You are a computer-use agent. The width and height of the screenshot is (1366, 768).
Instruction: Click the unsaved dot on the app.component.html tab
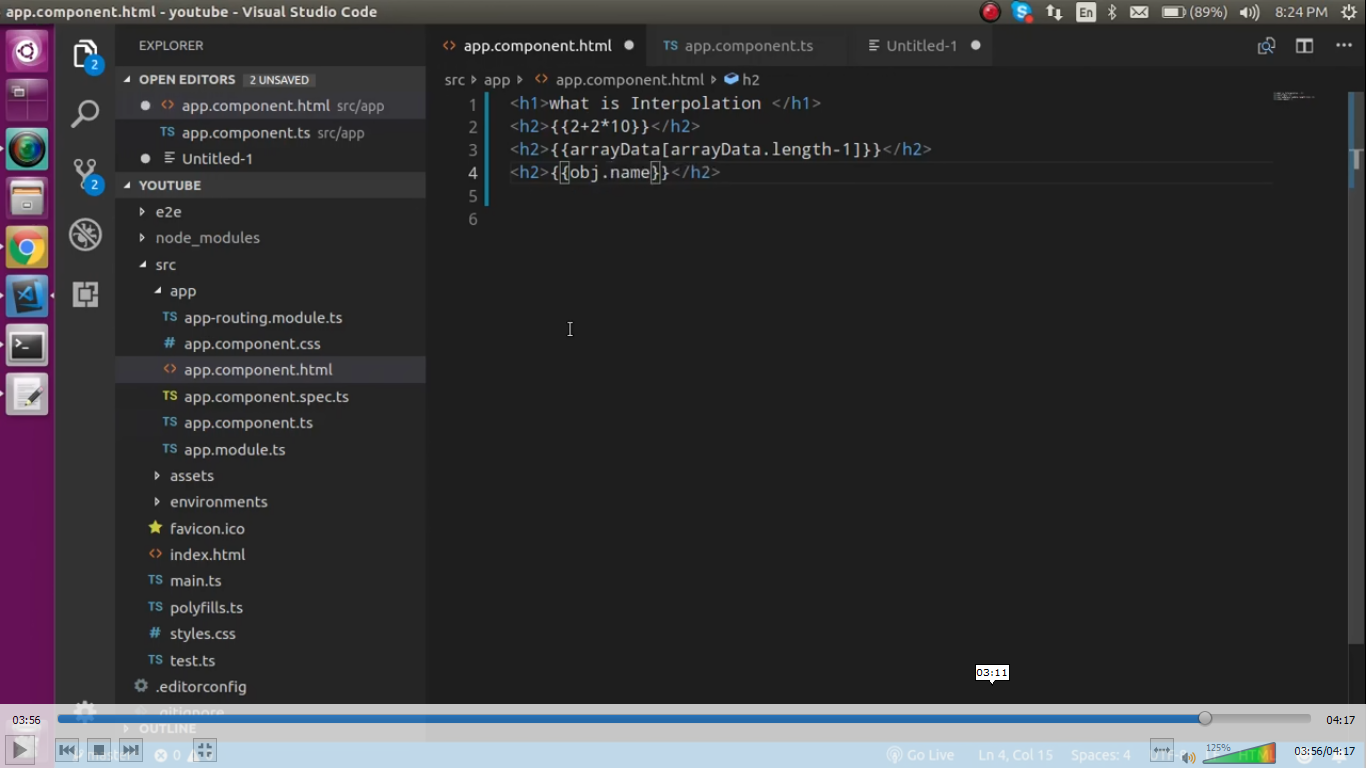coord(629,46)
